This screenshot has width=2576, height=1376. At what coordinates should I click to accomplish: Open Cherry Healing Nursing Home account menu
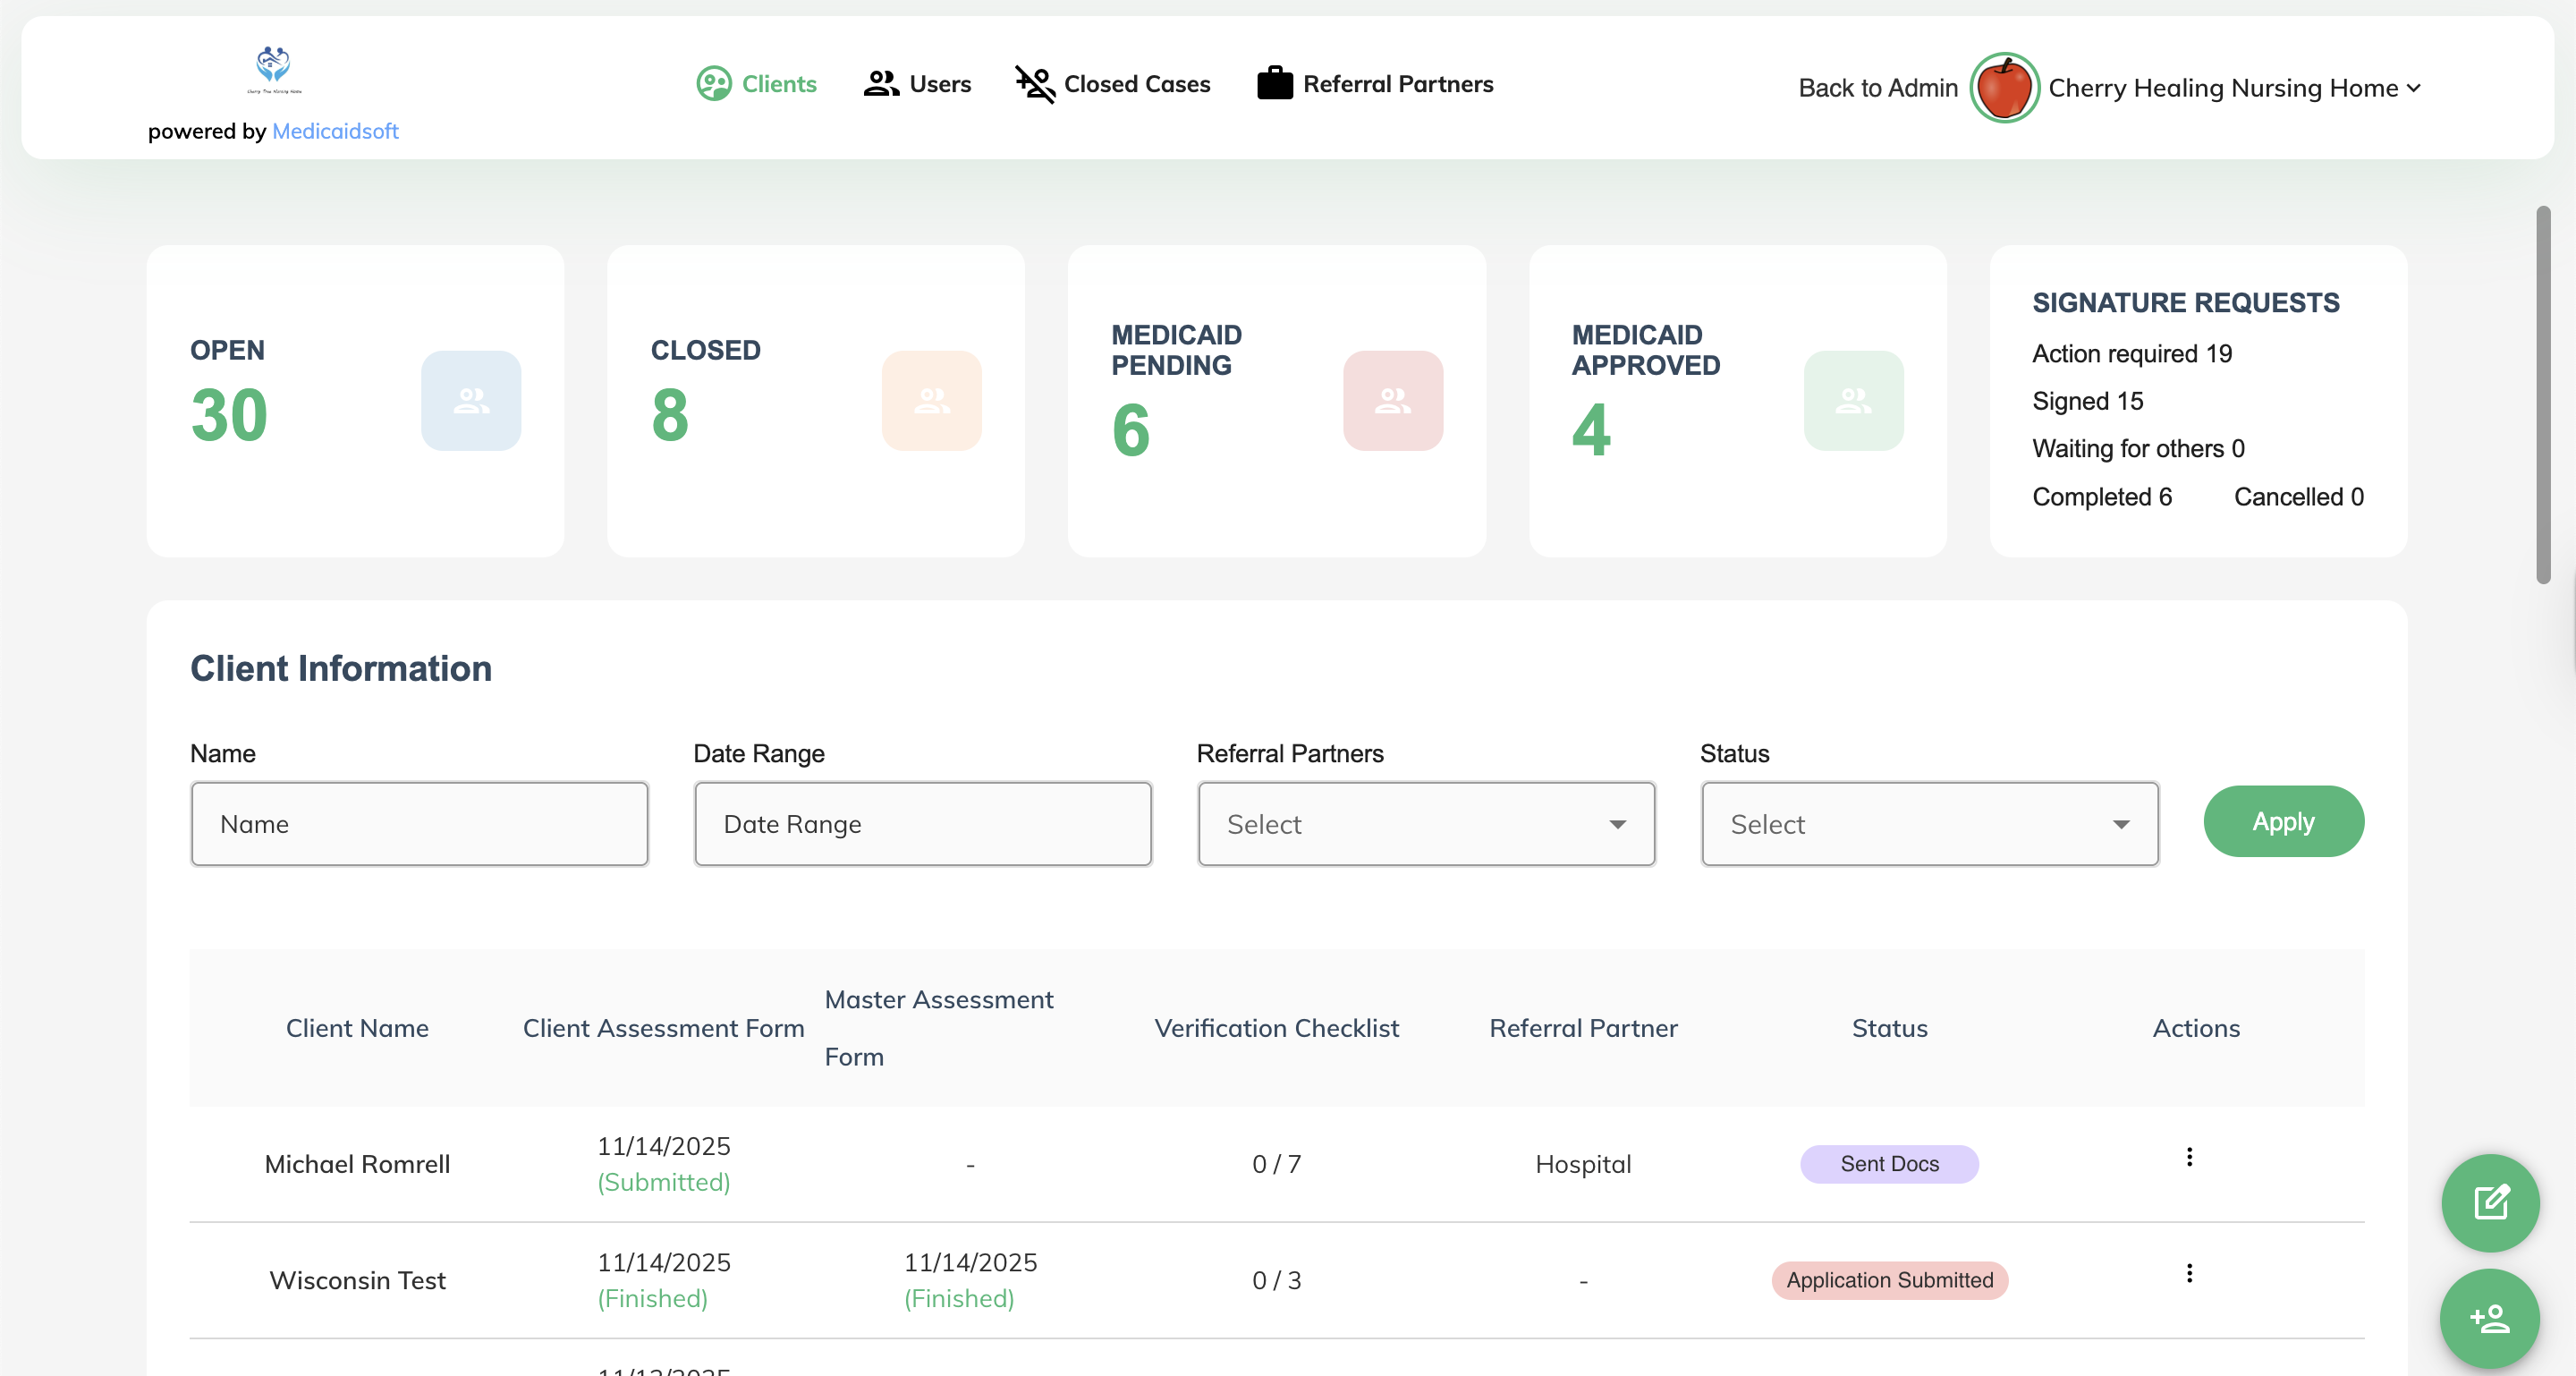tap(2235, 88)
